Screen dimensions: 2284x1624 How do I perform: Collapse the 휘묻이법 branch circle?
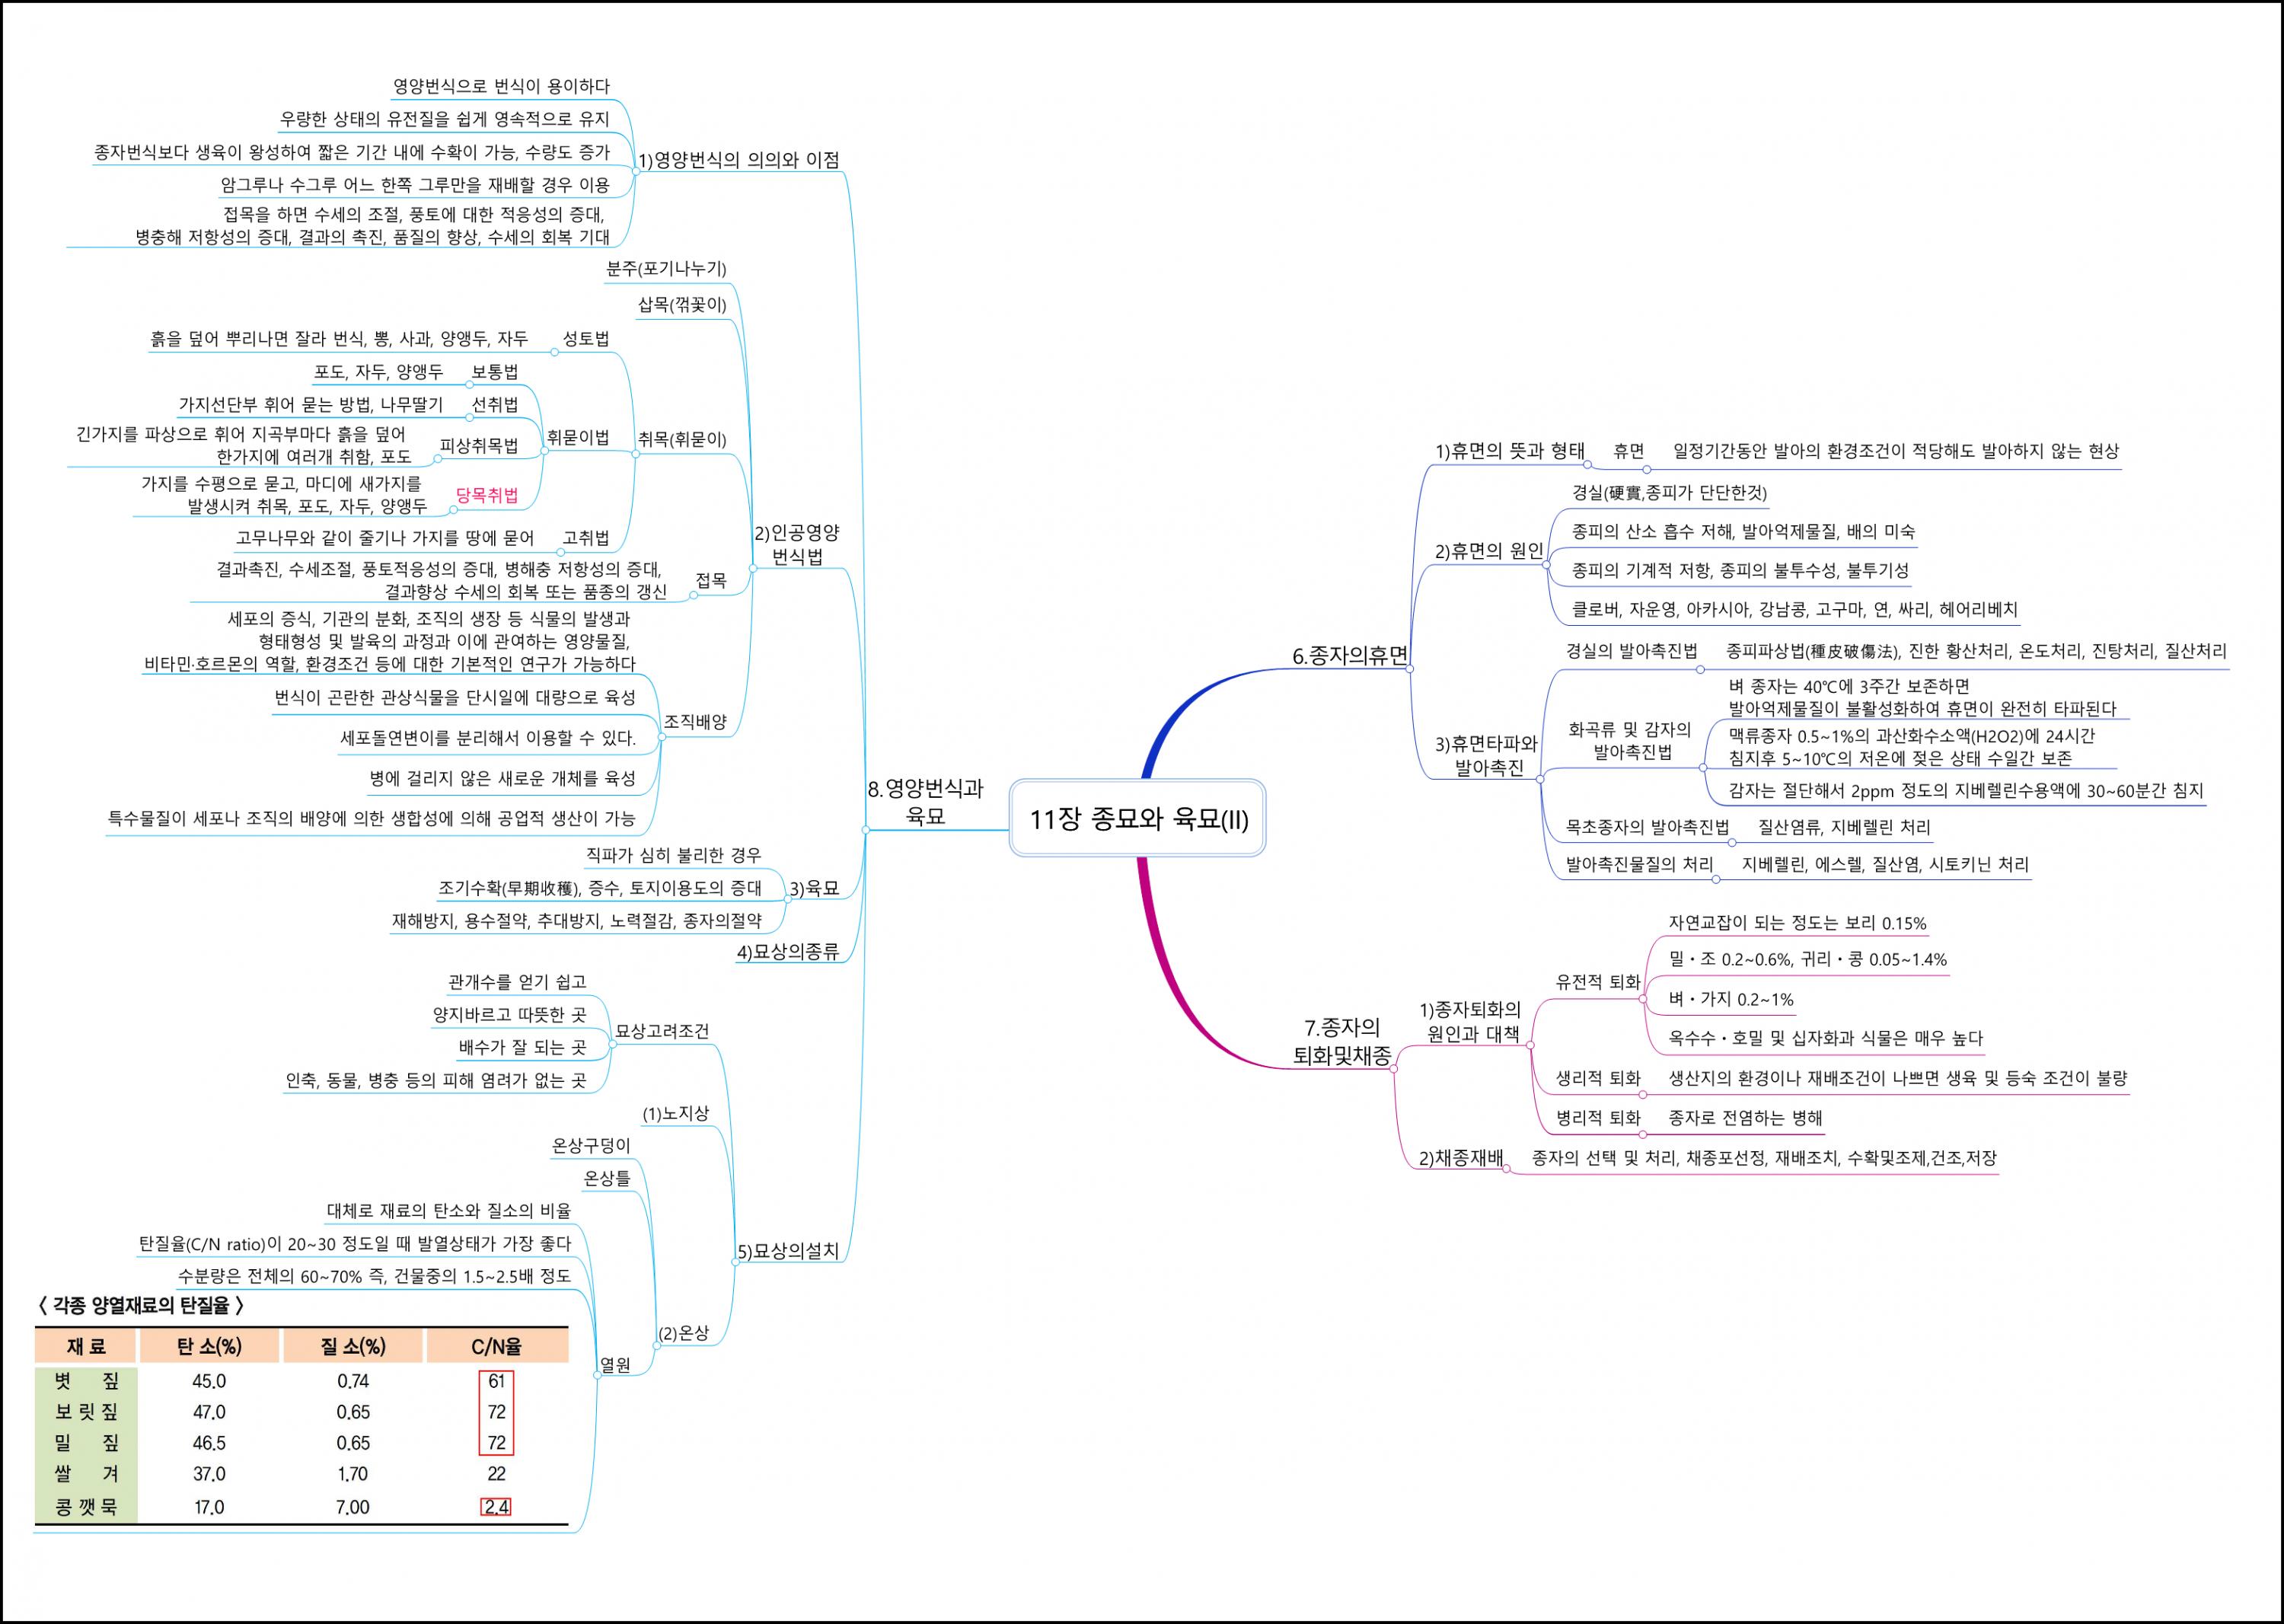pos(544,451)
